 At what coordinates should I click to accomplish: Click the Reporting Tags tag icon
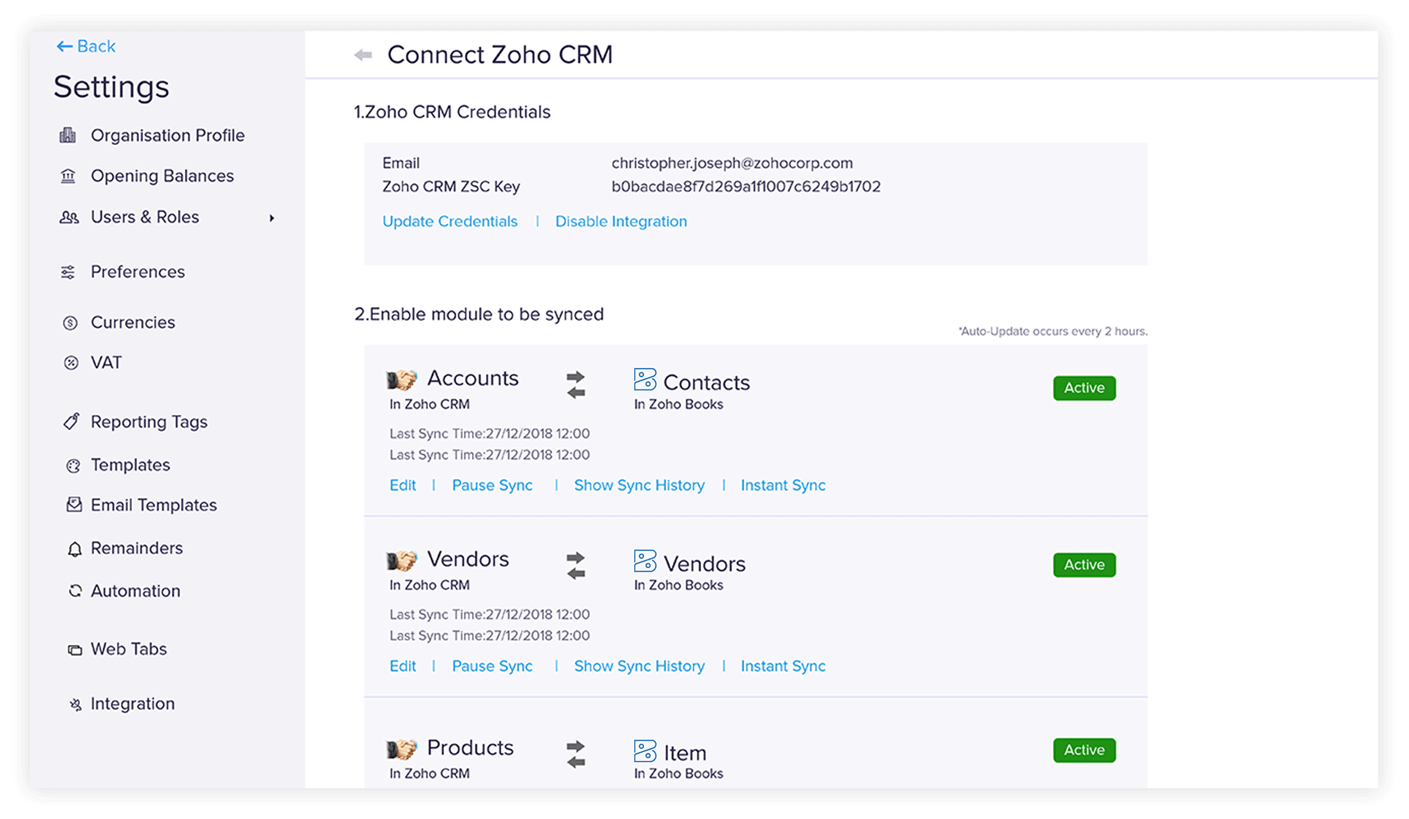click(71, 422)
